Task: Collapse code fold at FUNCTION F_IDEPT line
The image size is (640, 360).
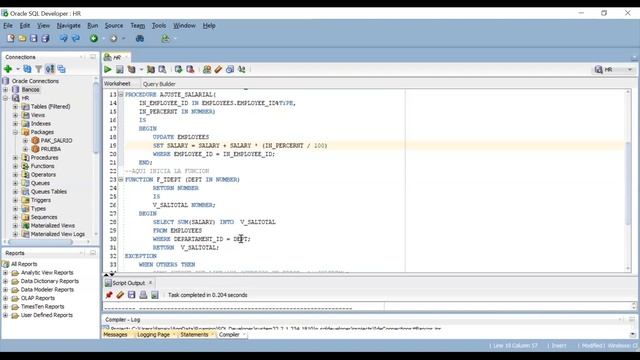Action: pos(121,179)
